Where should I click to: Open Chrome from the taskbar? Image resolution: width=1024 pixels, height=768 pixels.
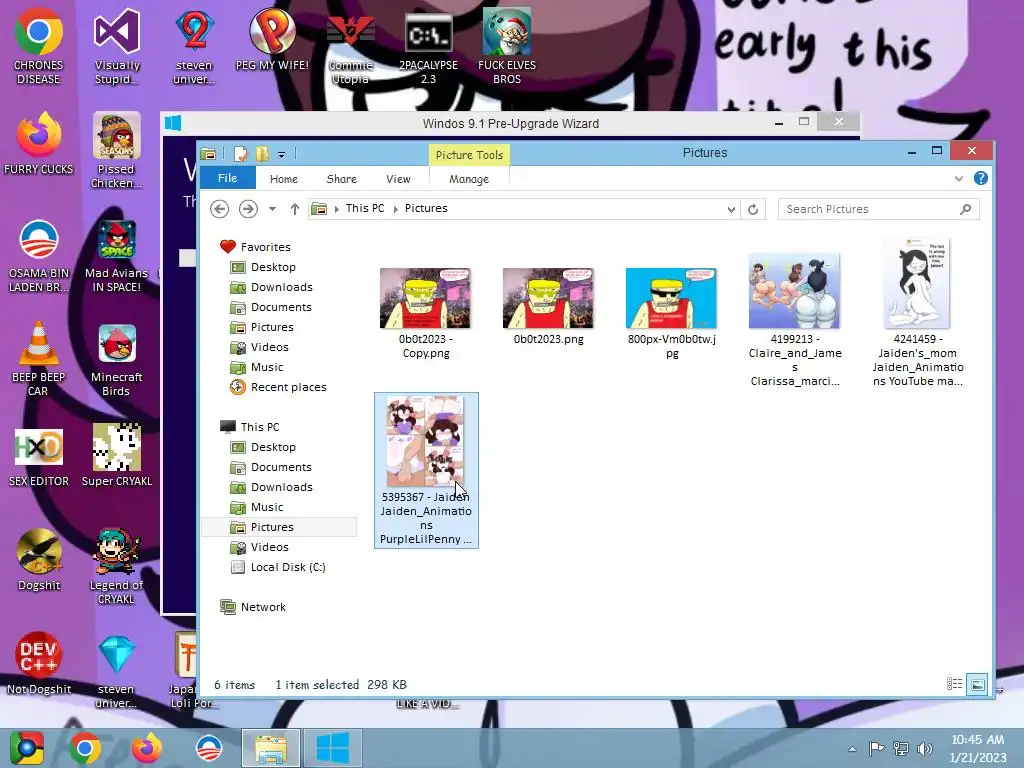[x=85, y=748]
